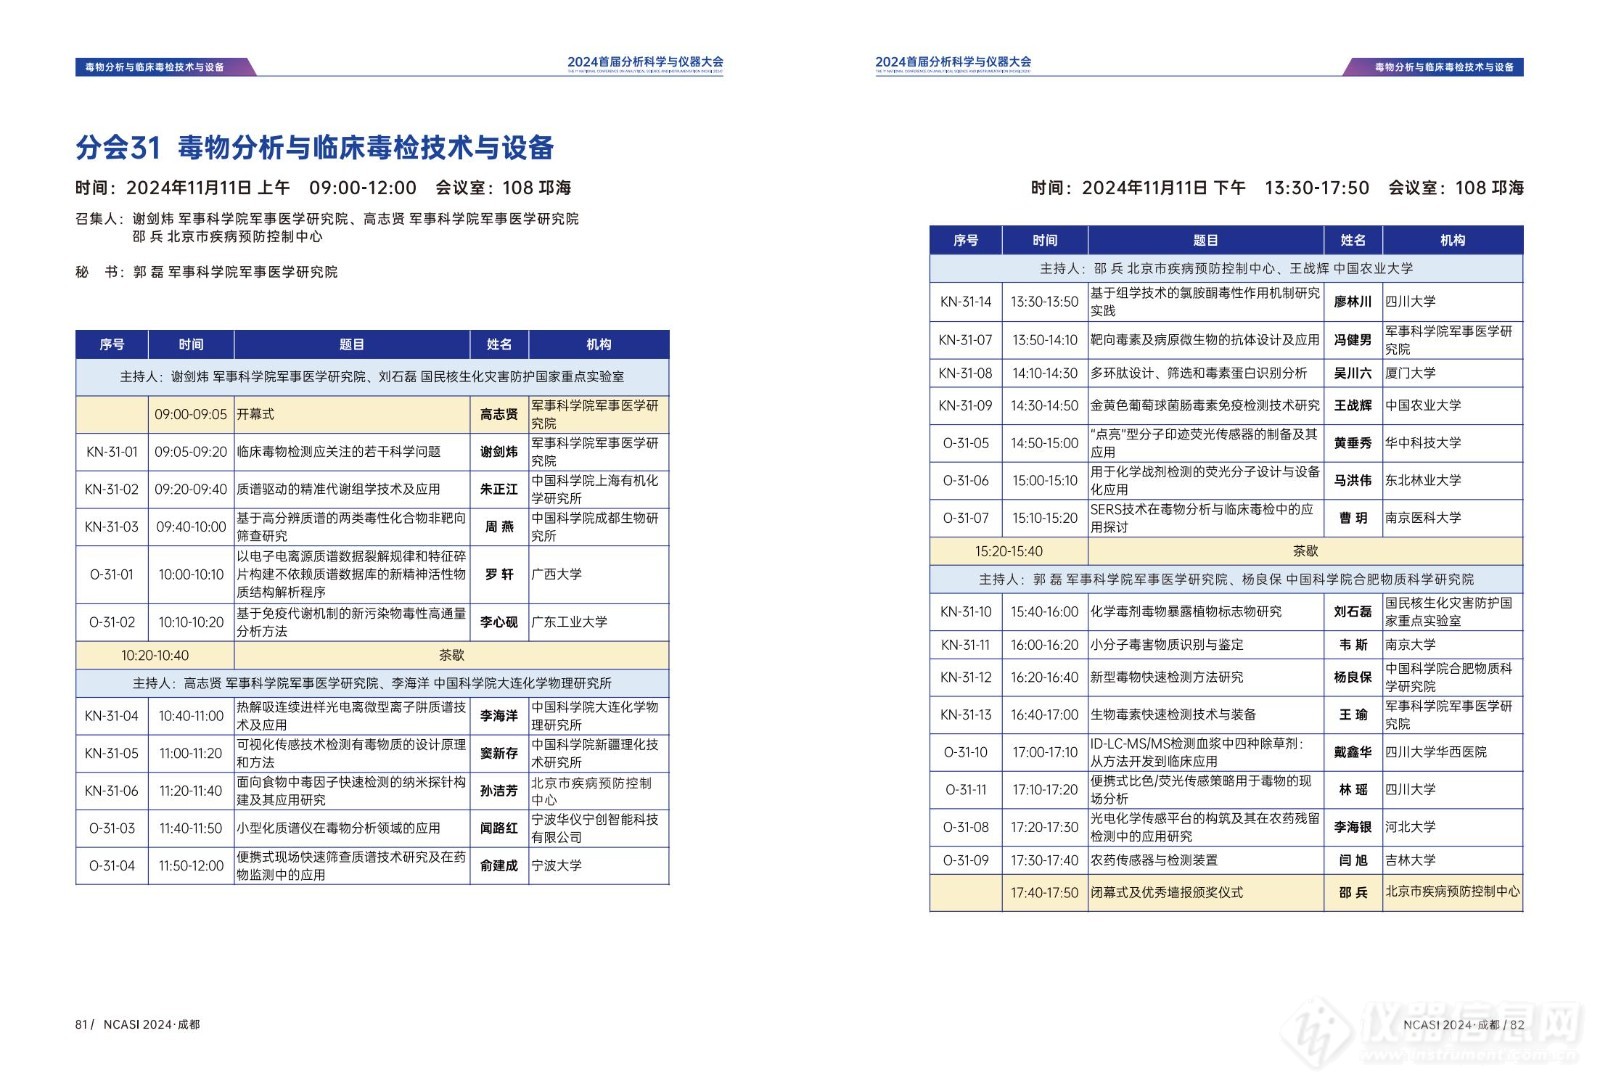Select the O-31-04 cell

coord(112,866)
